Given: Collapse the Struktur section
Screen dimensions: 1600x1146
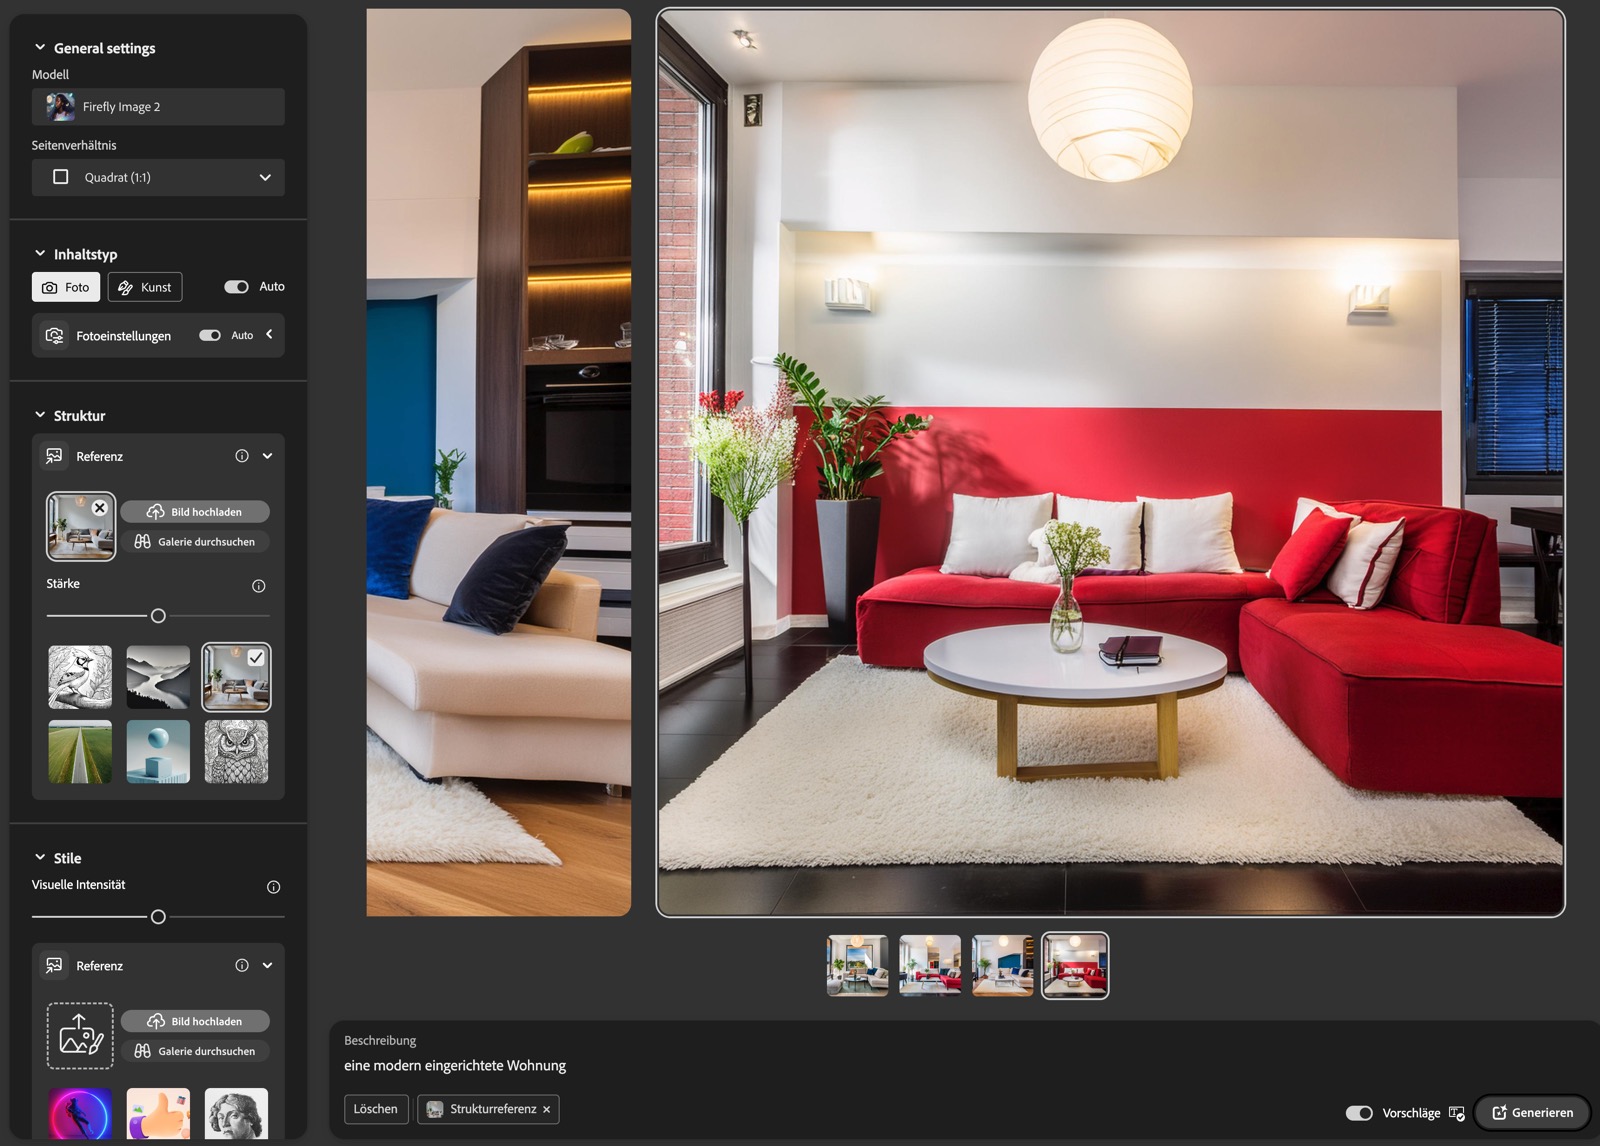Looking at the screenshot, I should point(40,415).
